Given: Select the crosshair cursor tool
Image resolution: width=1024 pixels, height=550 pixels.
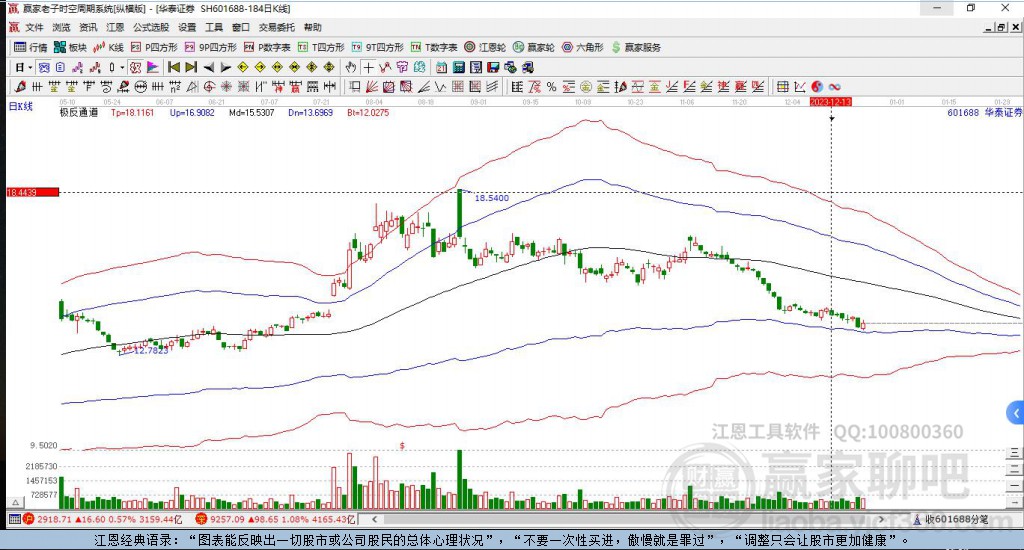Looking at the screenshot, I should pyautogui.click(x=368, y=67).
